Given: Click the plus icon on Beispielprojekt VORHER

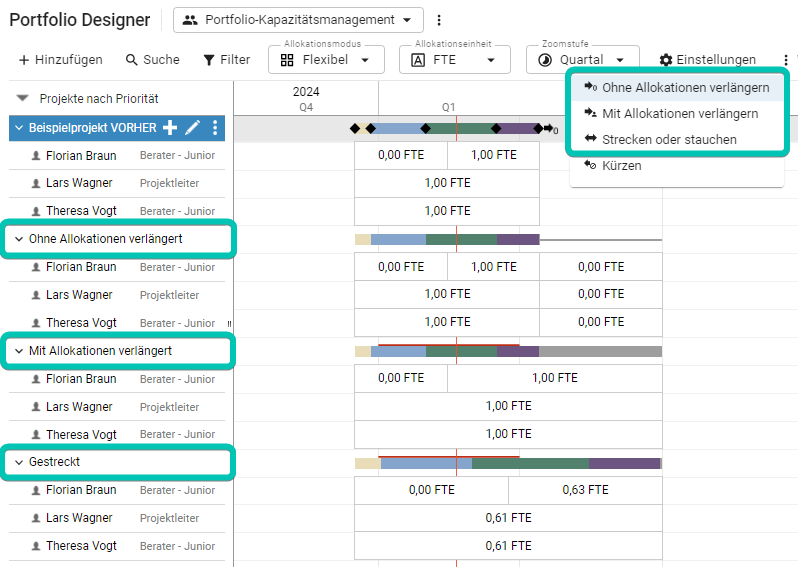Looking at the screenshot, I should 170,128.
